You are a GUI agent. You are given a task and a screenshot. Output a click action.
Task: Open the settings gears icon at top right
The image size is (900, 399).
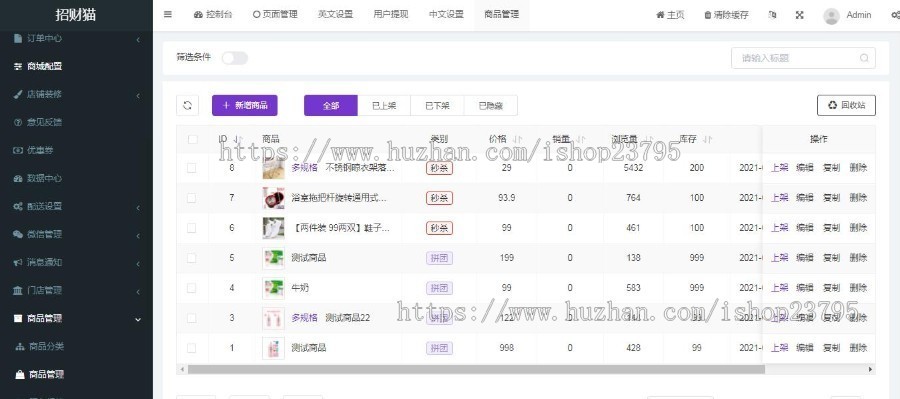click(895, 15)
